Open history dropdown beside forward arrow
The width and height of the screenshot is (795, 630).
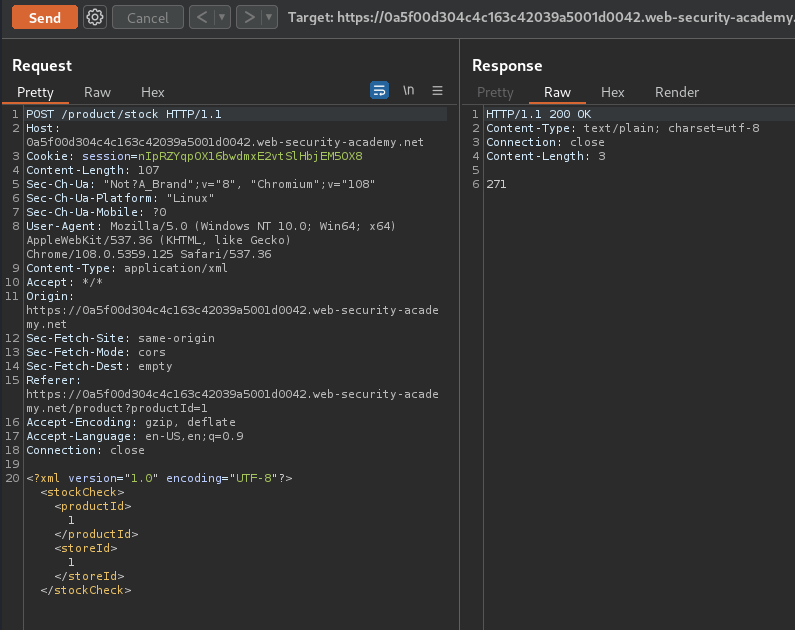coord(269,18)
